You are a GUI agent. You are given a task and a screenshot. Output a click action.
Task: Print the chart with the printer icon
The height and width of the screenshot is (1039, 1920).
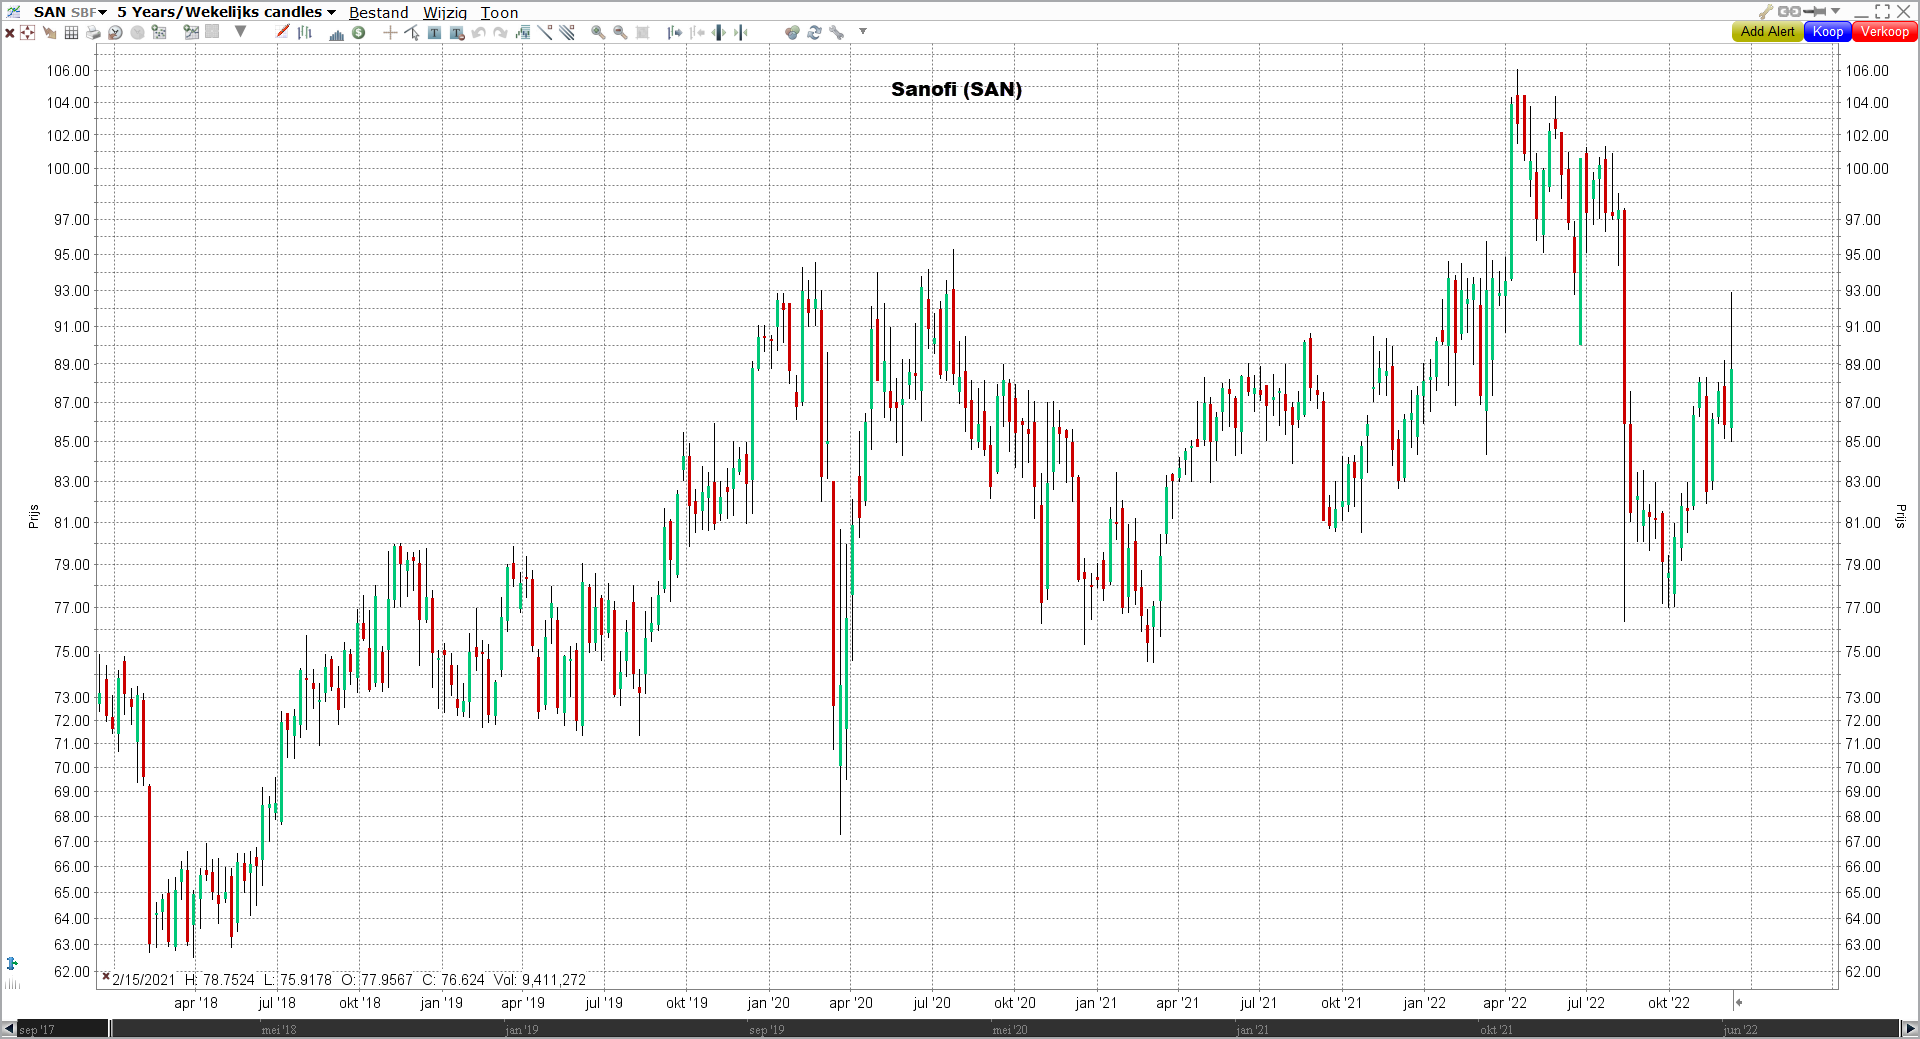pos(93,33)
